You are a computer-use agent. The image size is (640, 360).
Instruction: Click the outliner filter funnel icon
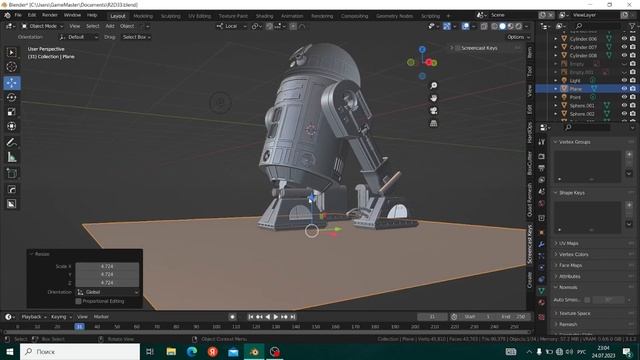click(633, 26)
